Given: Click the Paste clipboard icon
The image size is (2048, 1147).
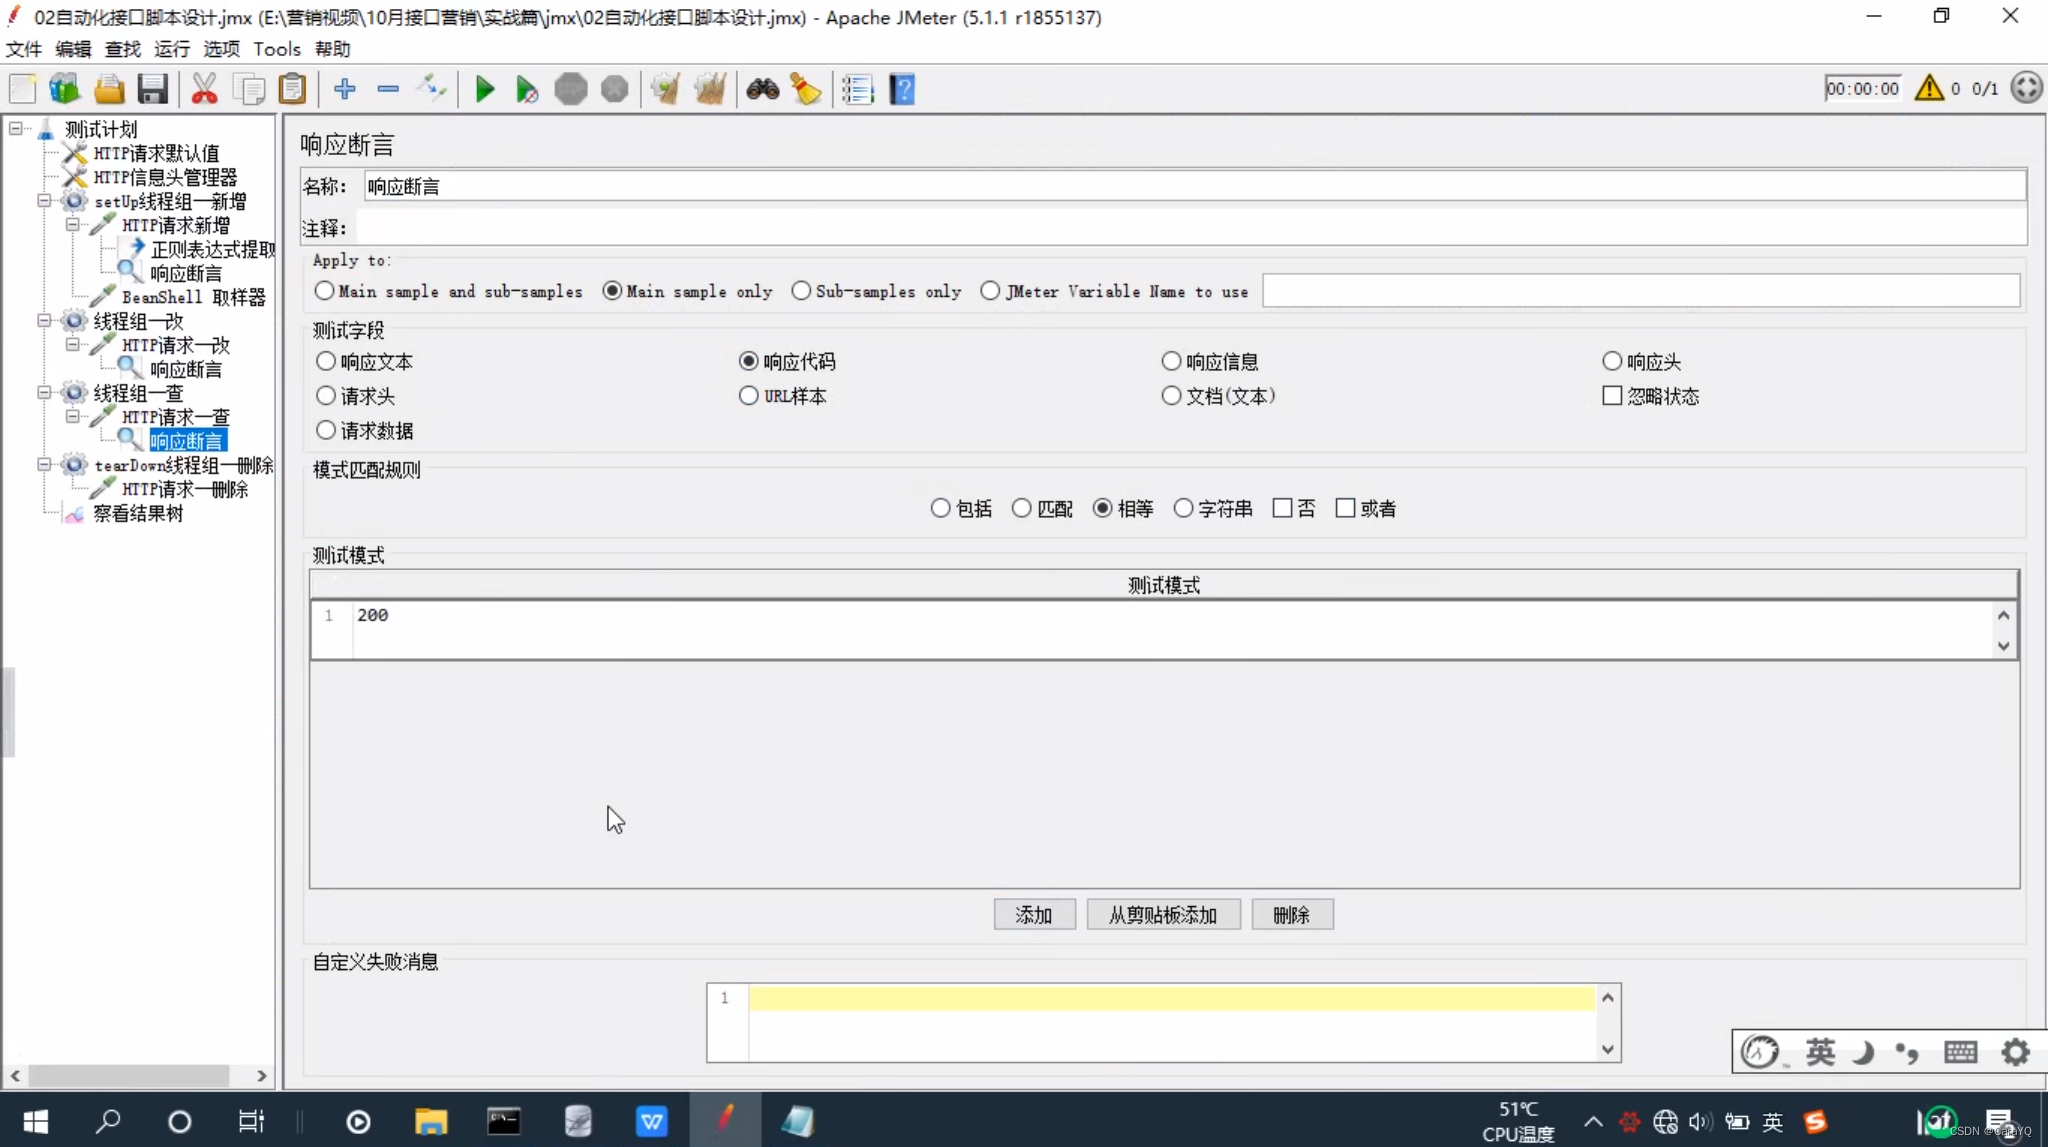Looking at the screenshot, I should click(x=292, y=89).
